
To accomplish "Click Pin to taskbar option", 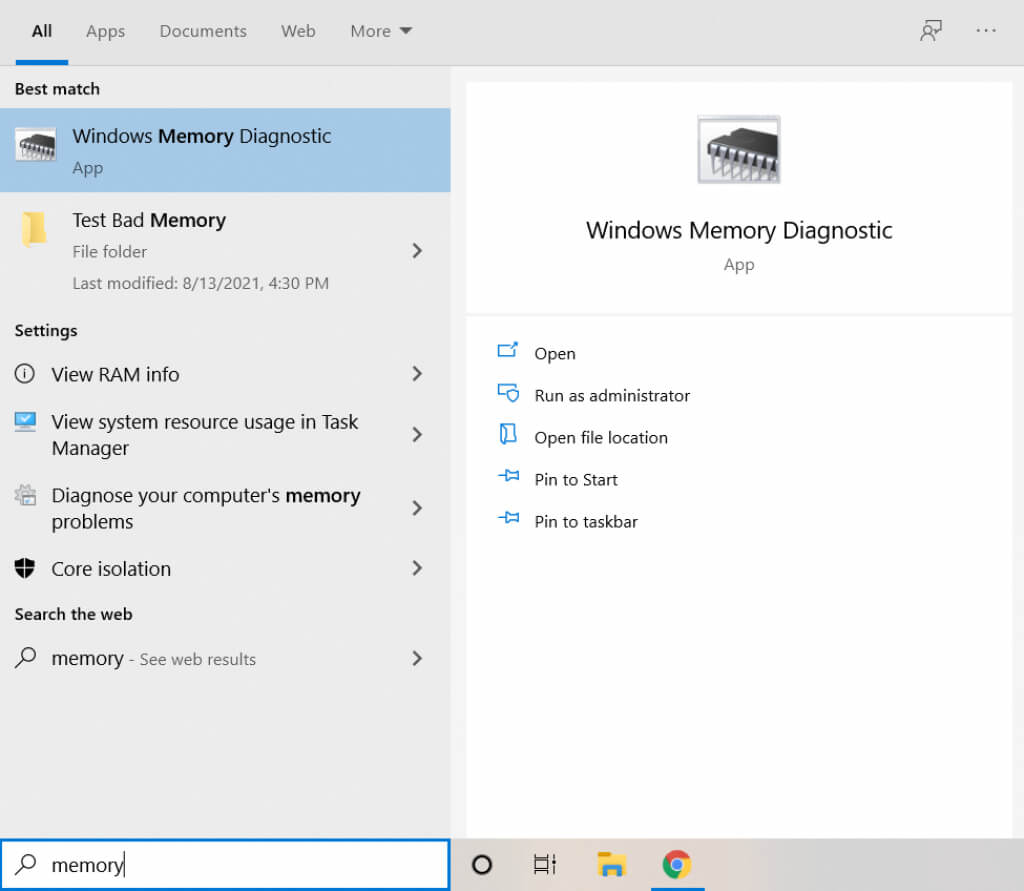I will 586,522.
